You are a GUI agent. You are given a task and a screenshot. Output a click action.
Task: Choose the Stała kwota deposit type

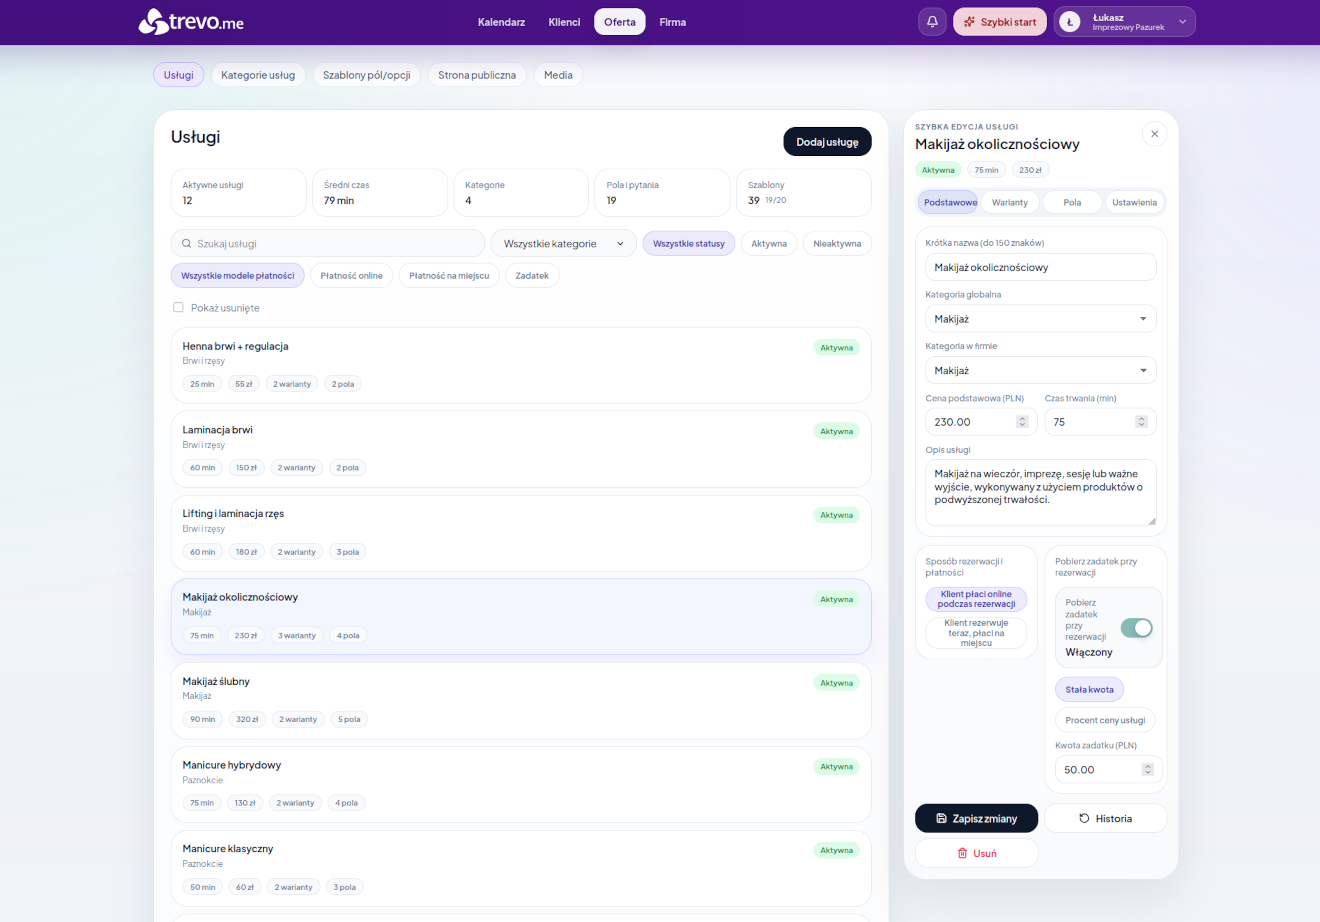(x=1089, y=690)
